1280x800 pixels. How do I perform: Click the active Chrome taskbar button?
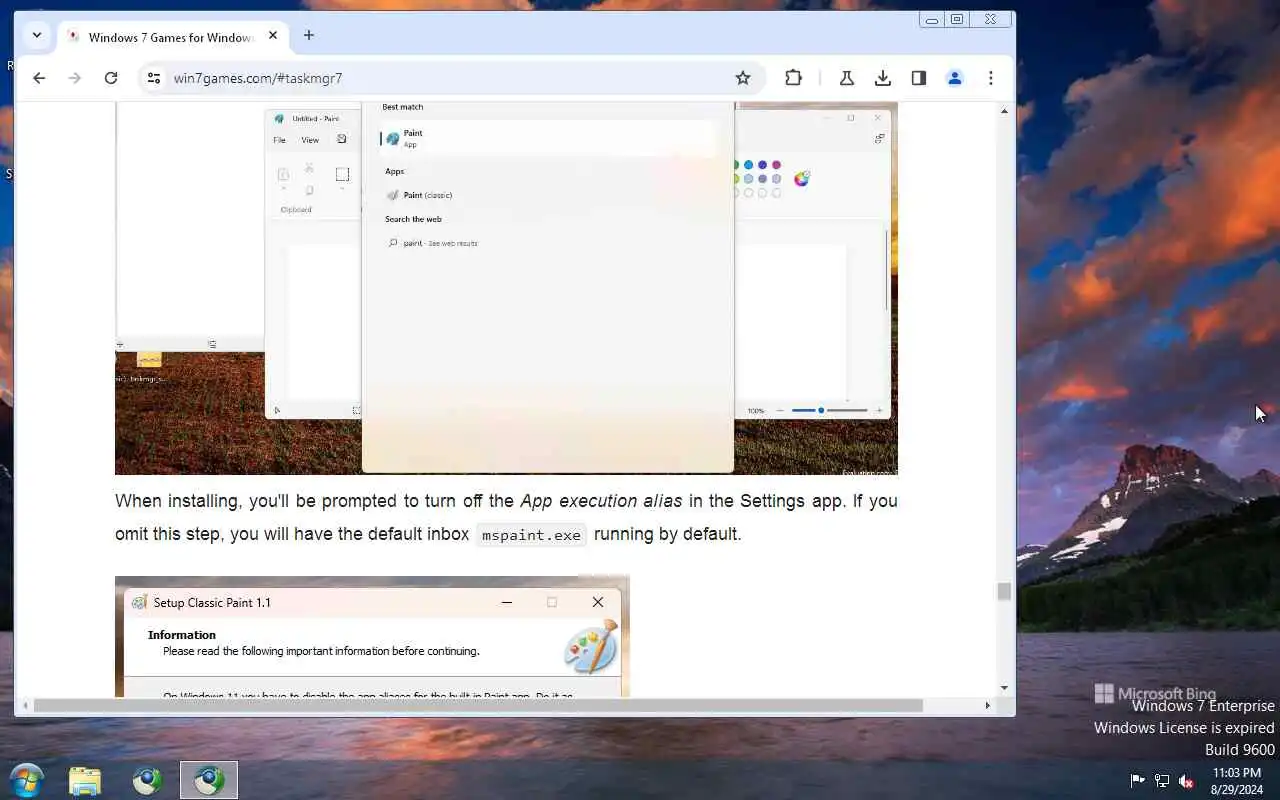209,780
